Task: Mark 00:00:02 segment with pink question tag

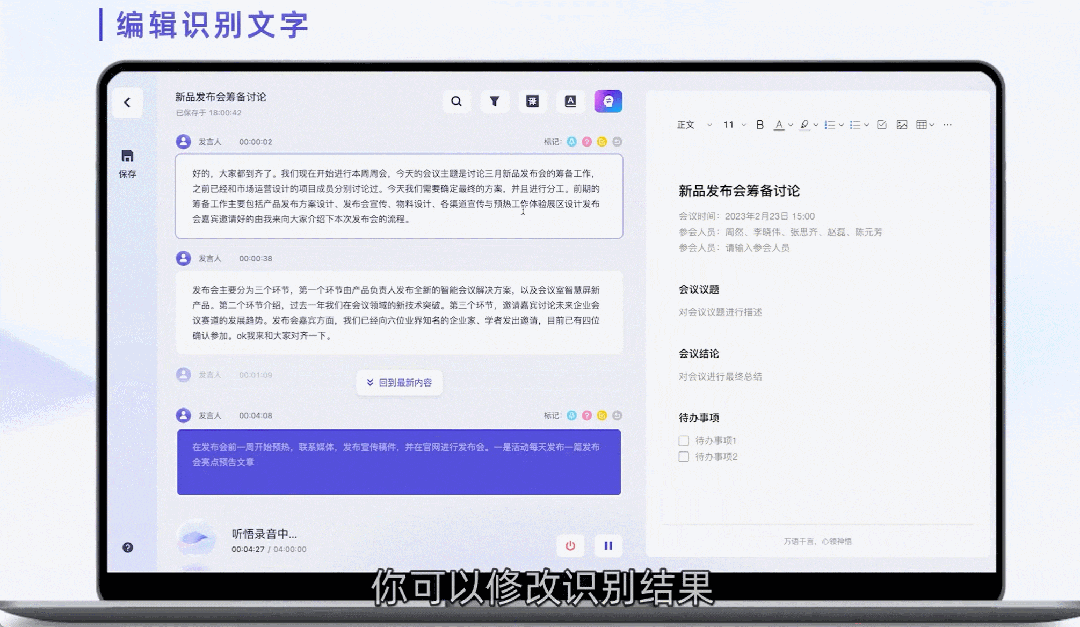Action: (587, 142)
